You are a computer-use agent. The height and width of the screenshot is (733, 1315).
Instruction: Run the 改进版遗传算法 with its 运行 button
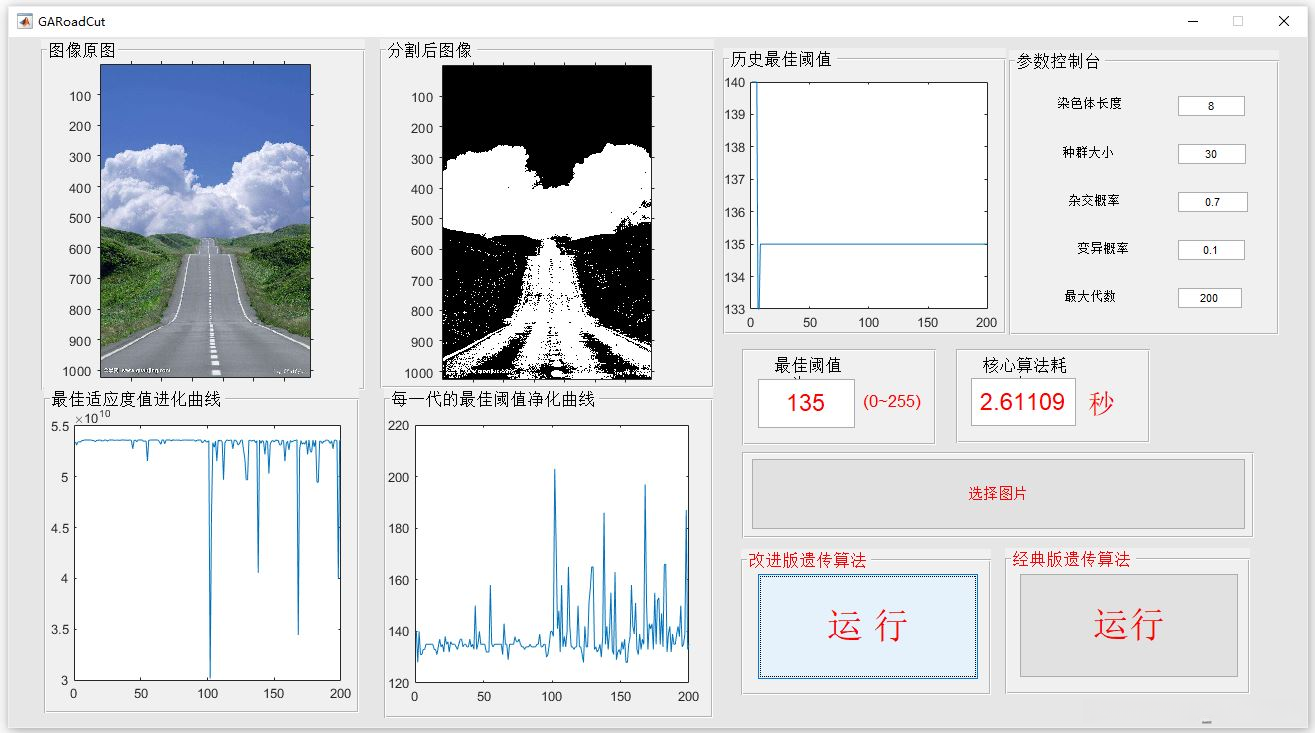tap(867, 626)
